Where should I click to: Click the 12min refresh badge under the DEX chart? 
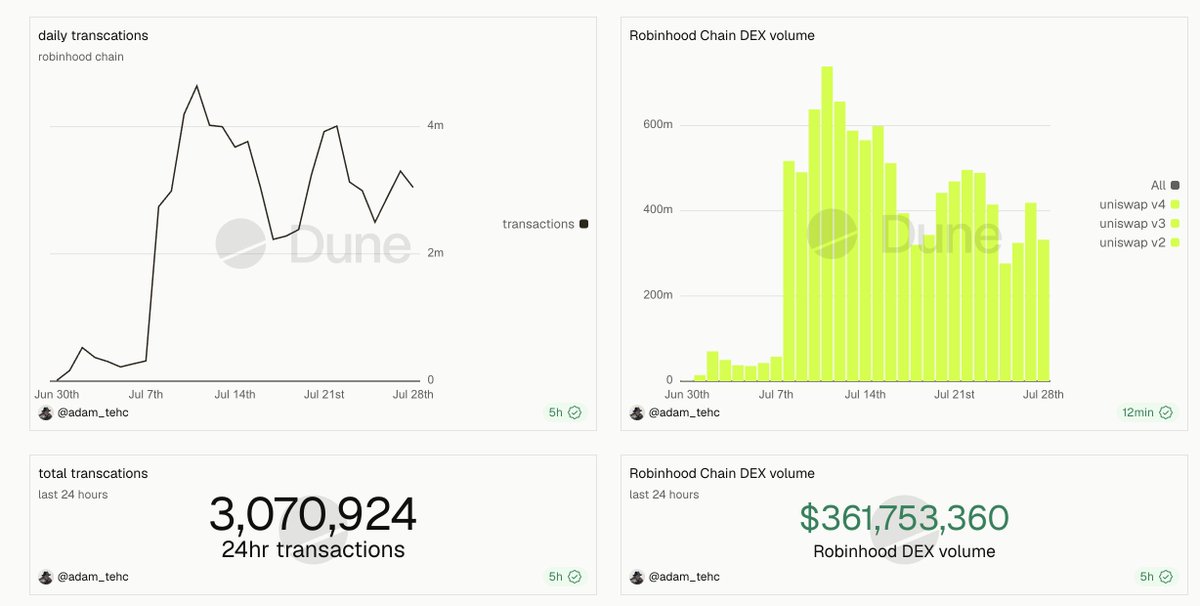coord(1148,412)
